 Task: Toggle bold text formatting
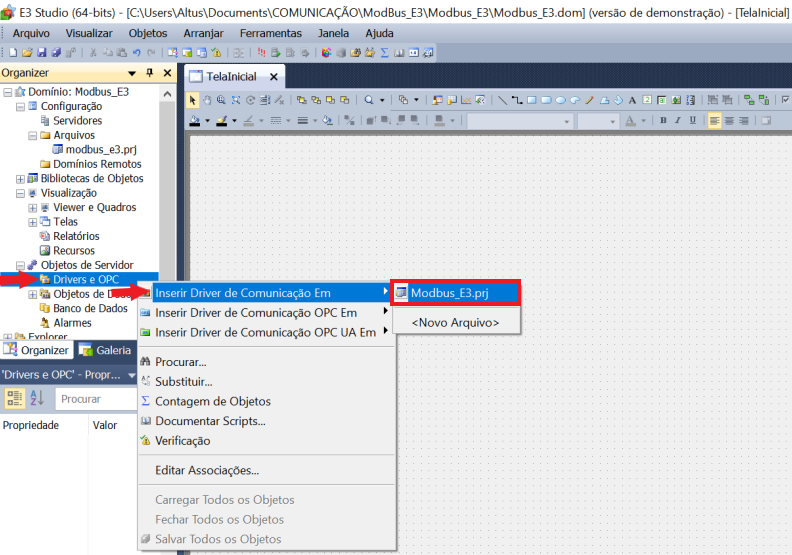pos(663,121)
